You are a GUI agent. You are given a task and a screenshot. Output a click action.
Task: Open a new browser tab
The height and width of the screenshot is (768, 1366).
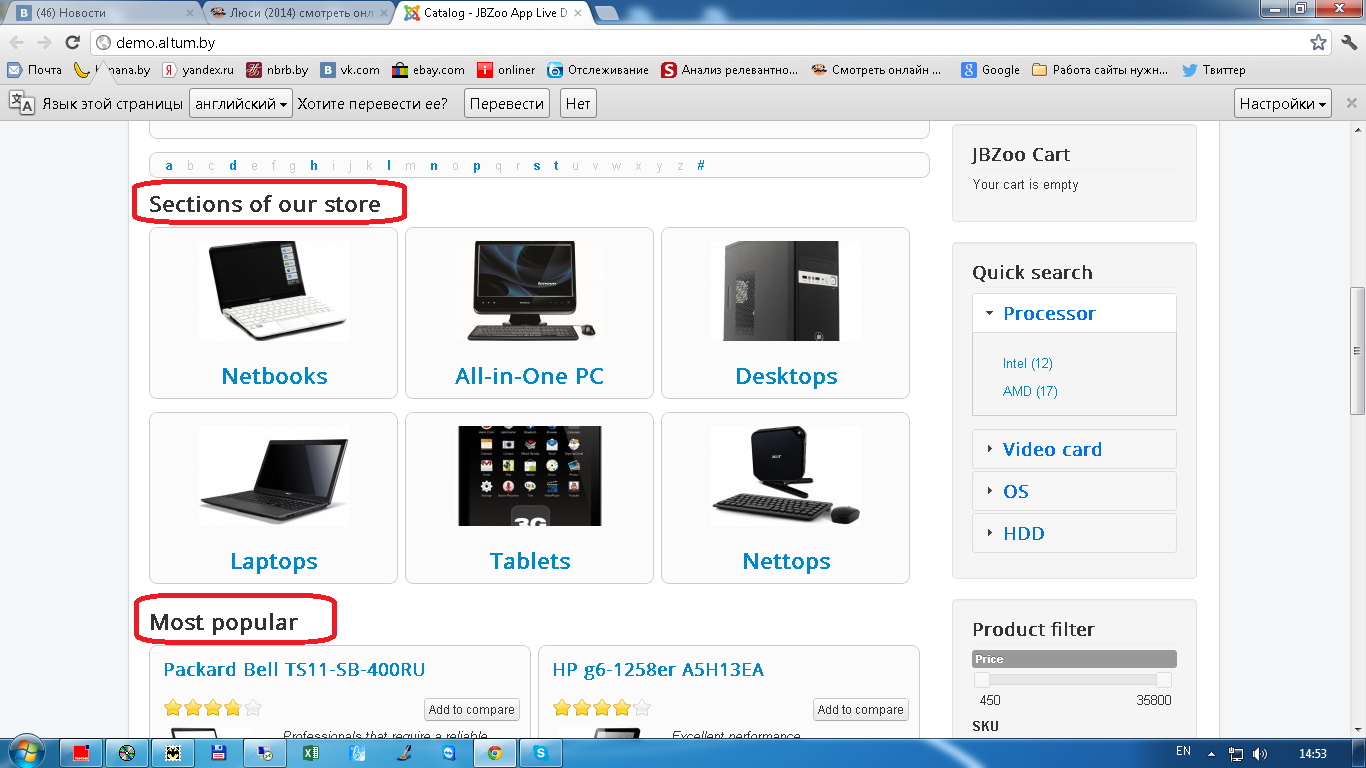point(606,13)
